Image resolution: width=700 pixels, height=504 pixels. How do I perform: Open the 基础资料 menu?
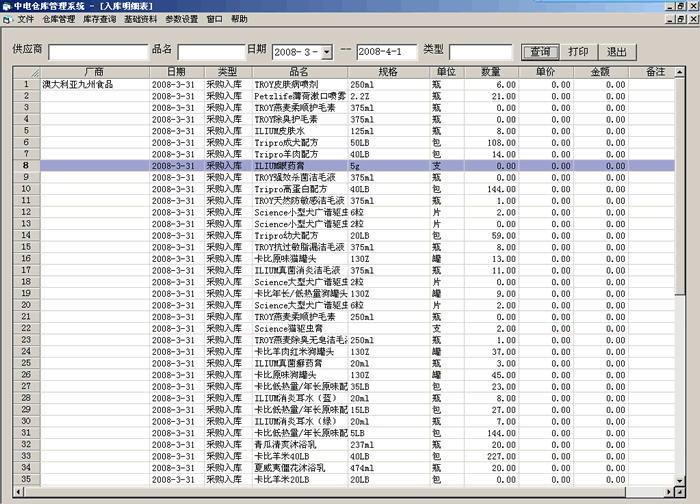(x=141, y=19)
